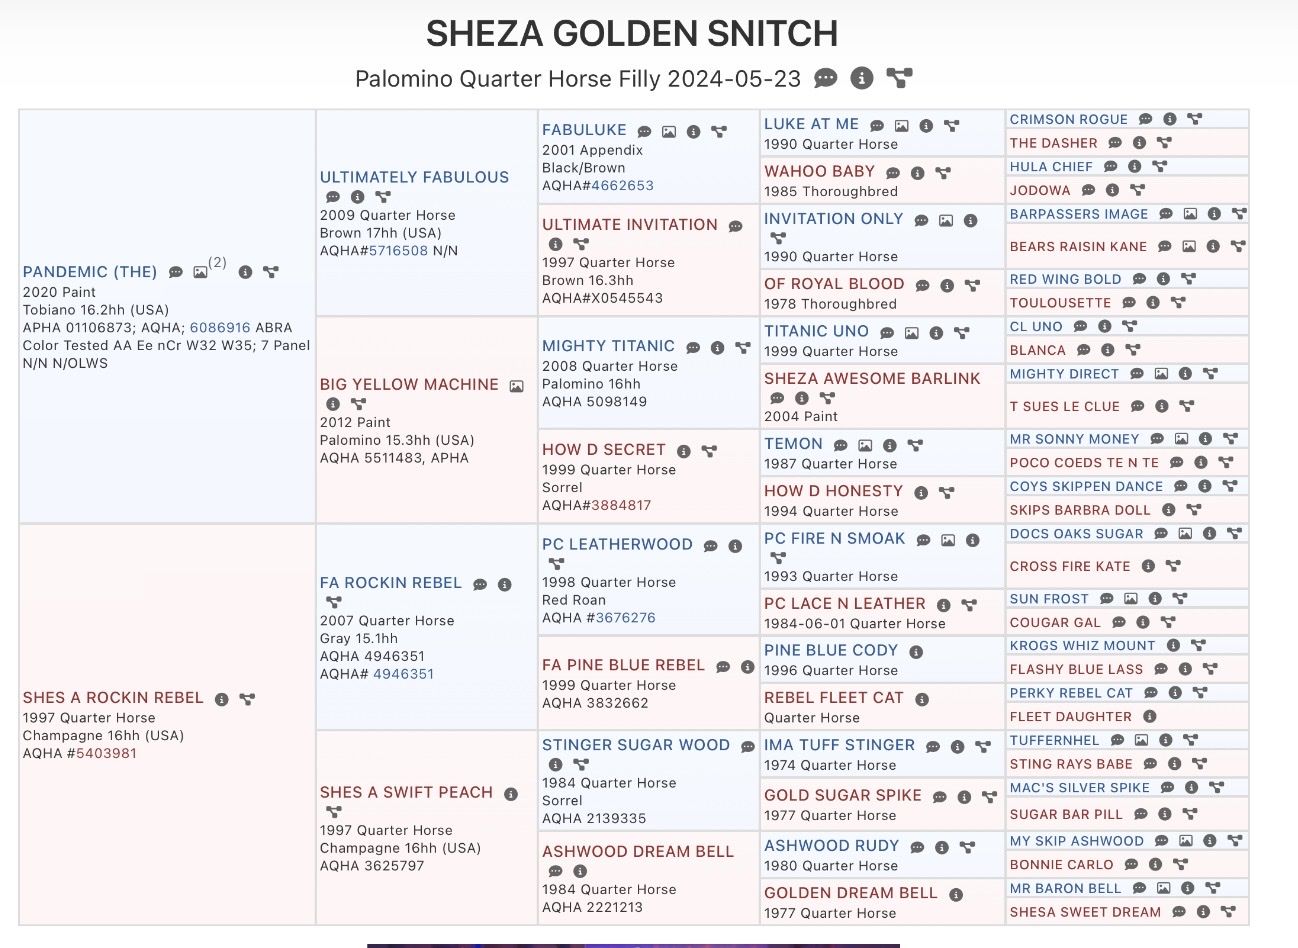Open the MIGHTY TITANIC horse link
The width and height of the screenshot is (1298, 948).
pos(608,346)
